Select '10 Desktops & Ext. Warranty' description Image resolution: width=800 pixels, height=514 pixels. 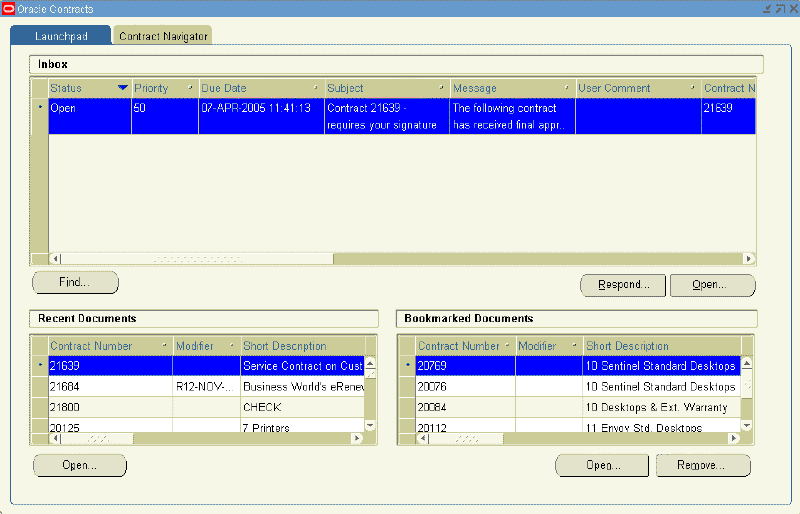click(x=662, y=407)
